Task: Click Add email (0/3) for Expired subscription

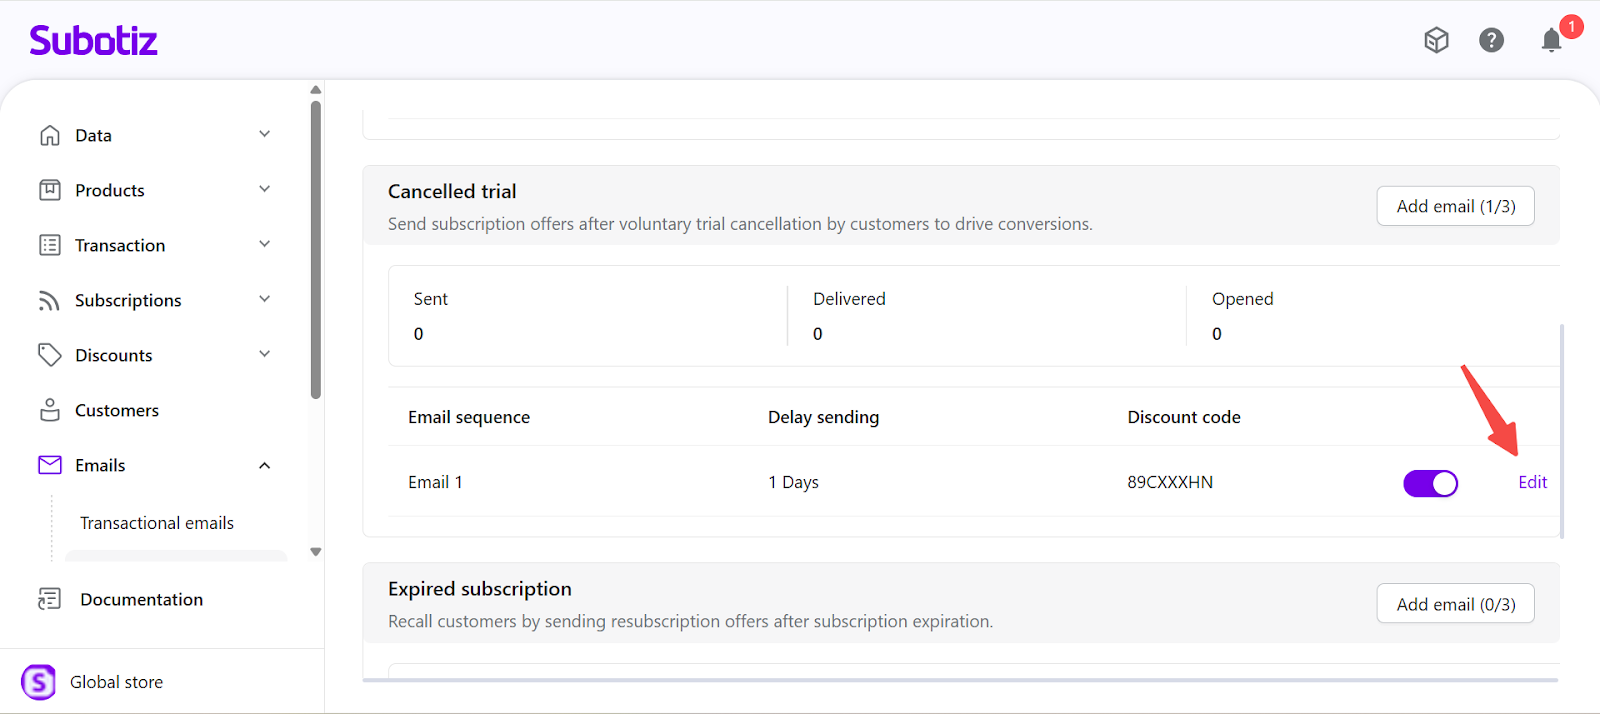Action: 1455,604
